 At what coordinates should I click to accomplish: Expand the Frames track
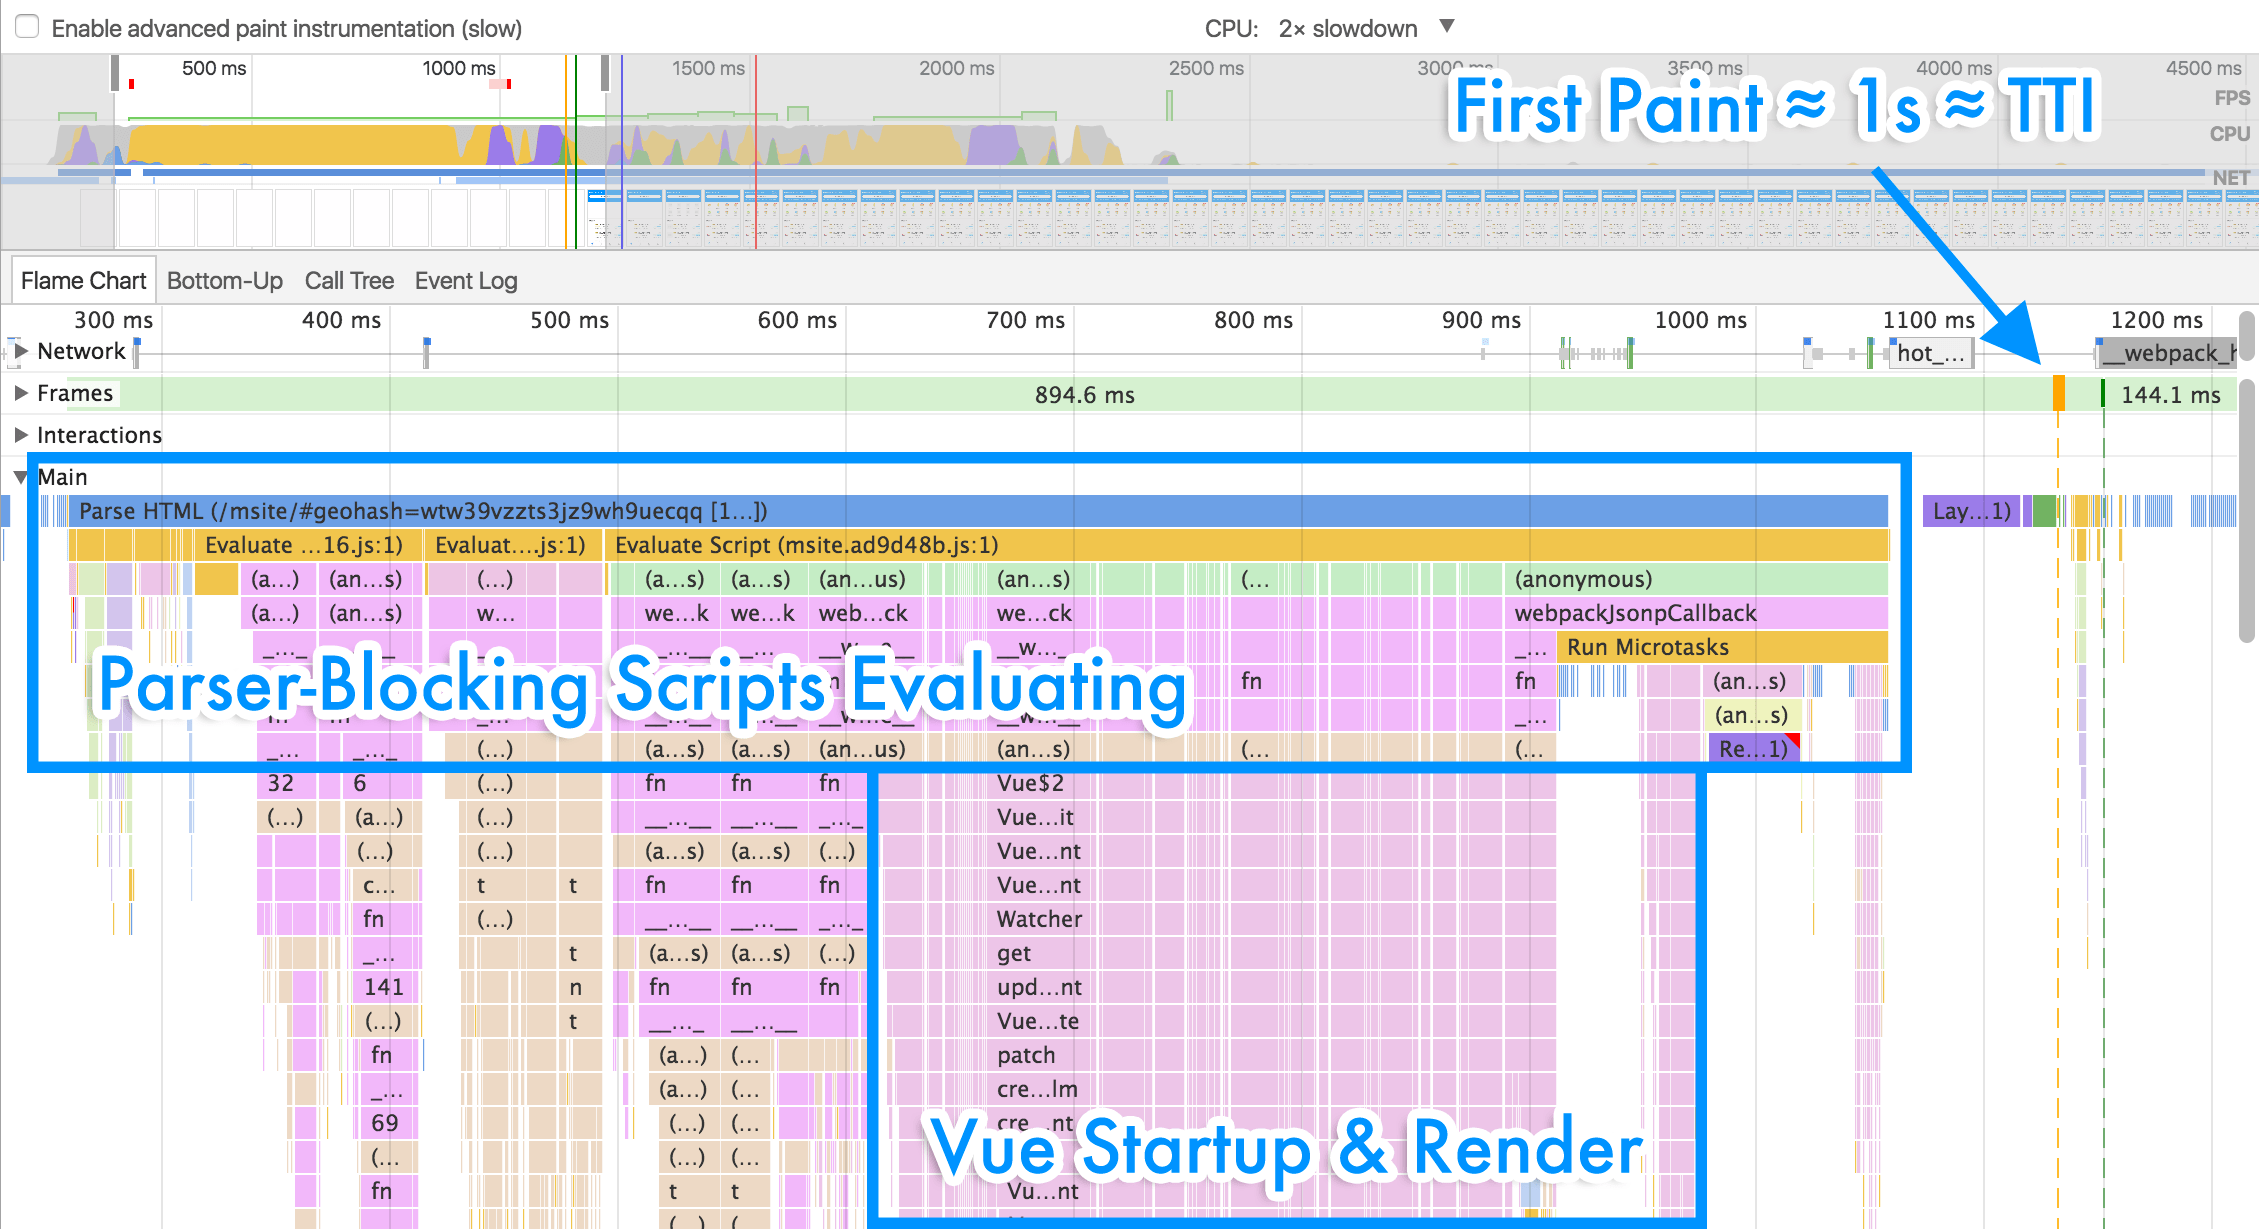click(20, 393)
